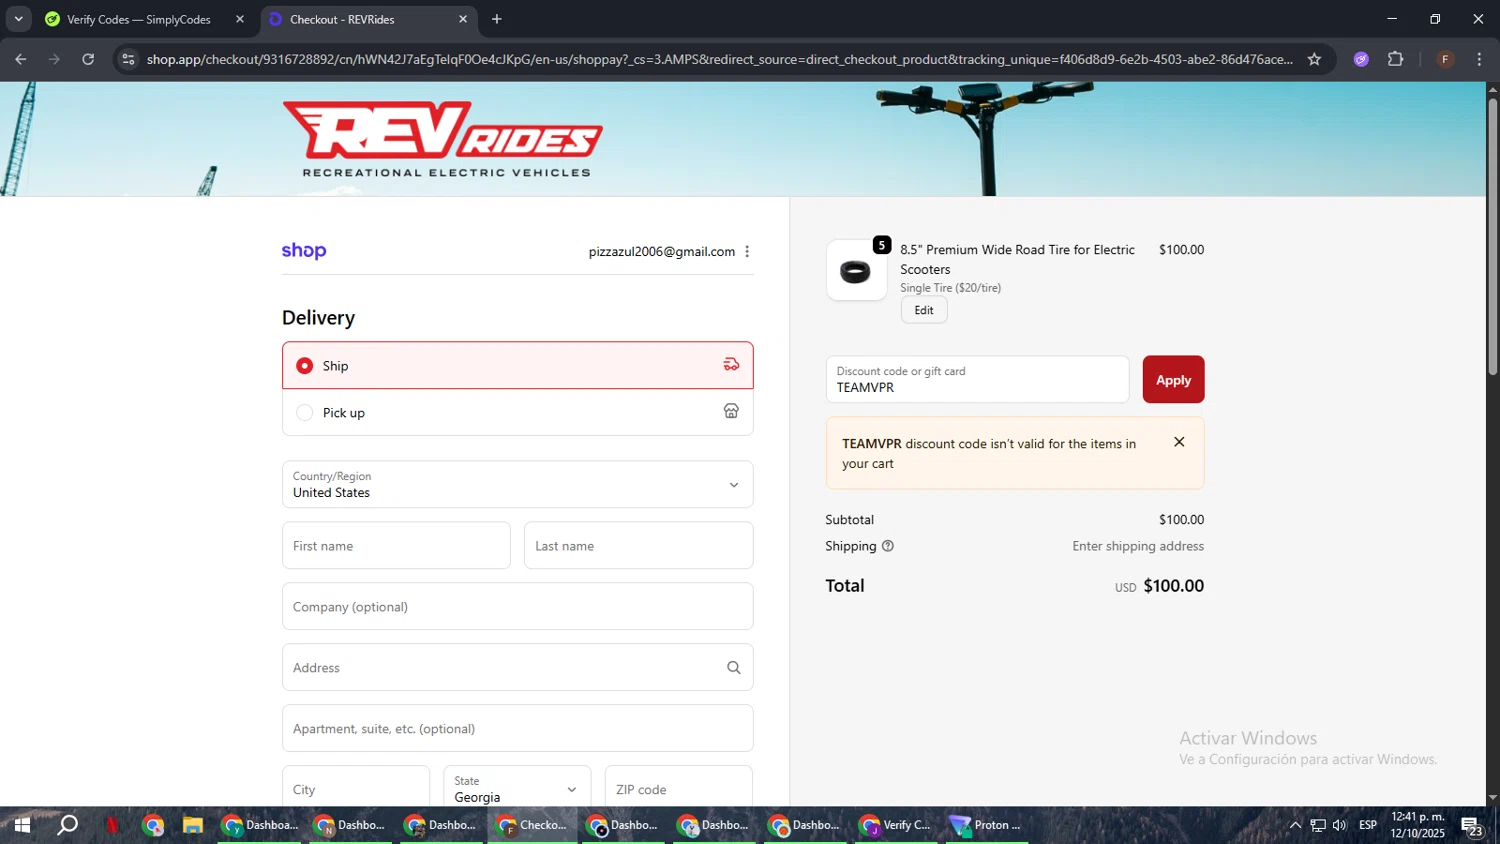
Task: Open the taskbar clock and date
Action: tap(1418, 825)
